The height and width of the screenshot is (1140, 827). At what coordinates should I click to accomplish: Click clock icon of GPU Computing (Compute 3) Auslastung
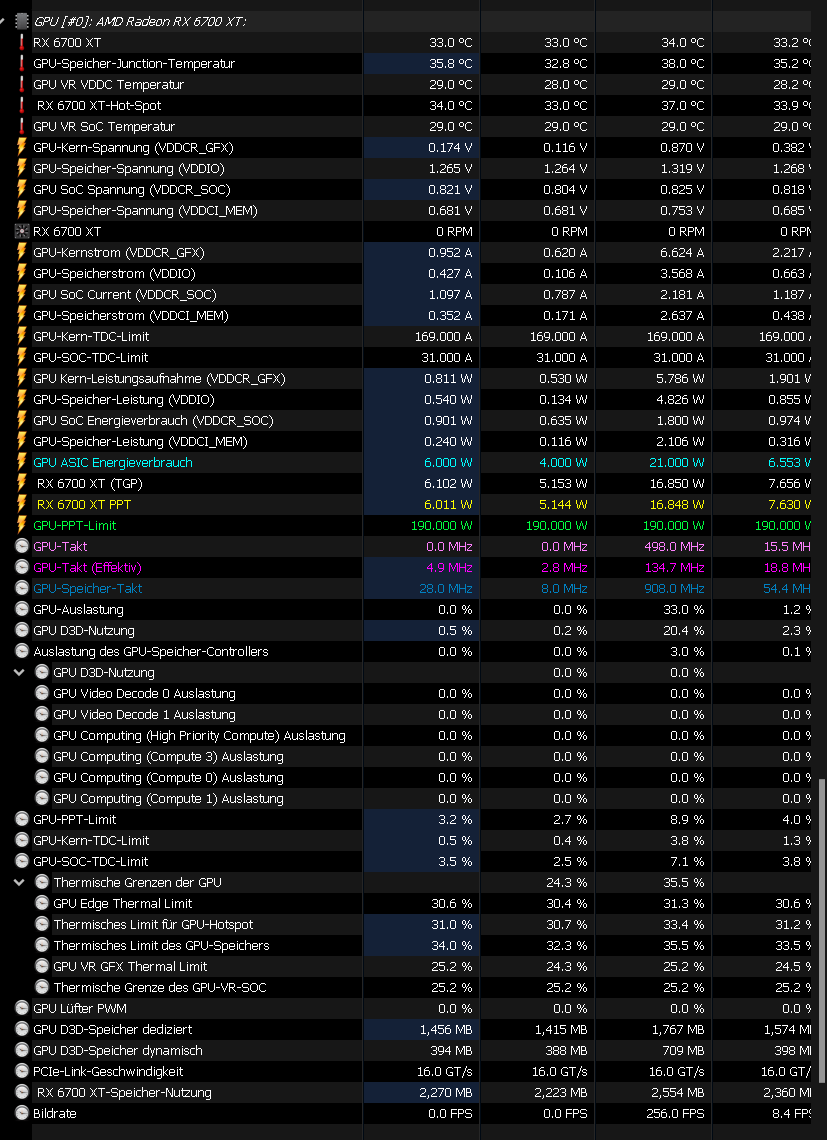pyautogui.click(x=42, y=757)
